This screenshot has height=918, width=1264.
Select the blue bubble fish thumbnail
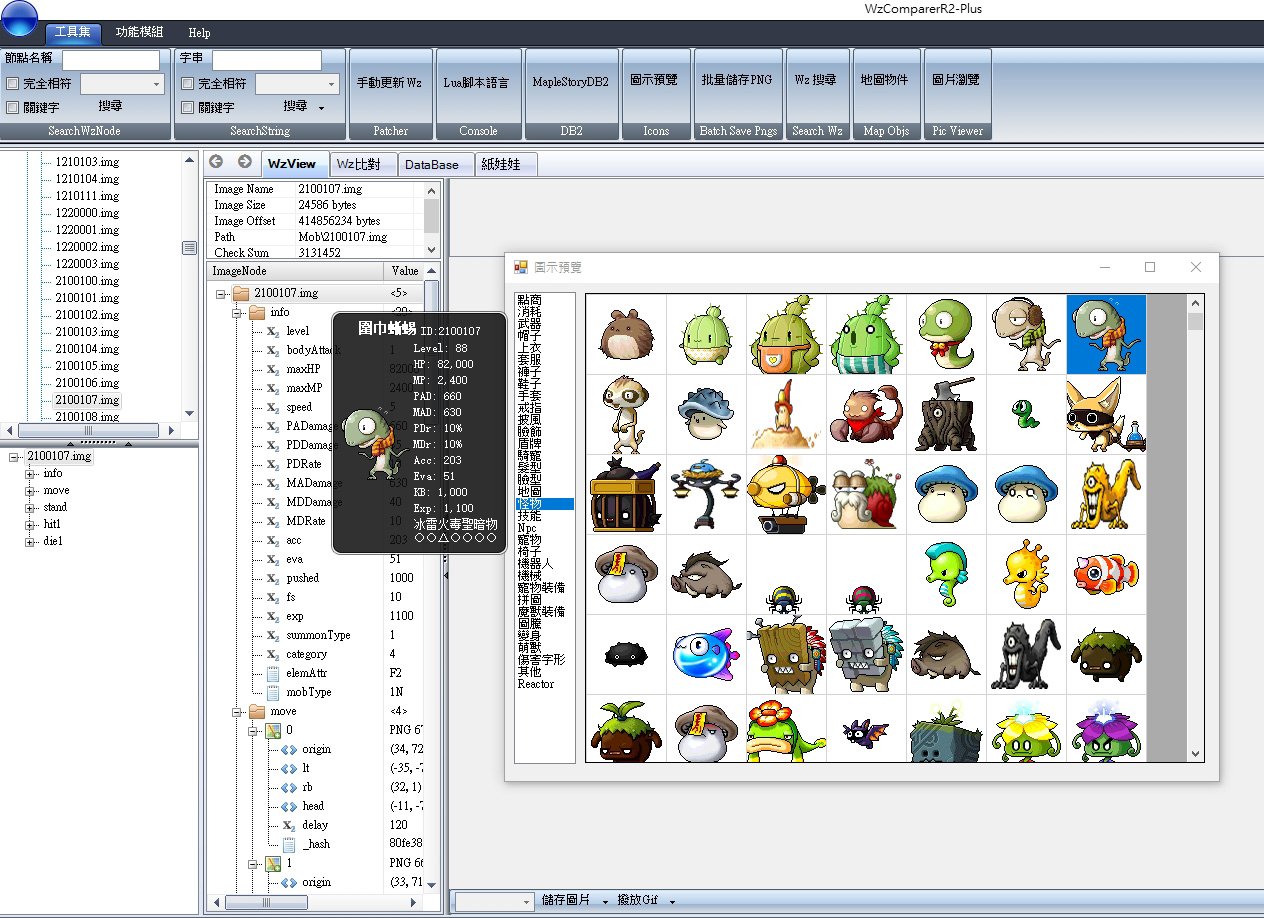706,654
